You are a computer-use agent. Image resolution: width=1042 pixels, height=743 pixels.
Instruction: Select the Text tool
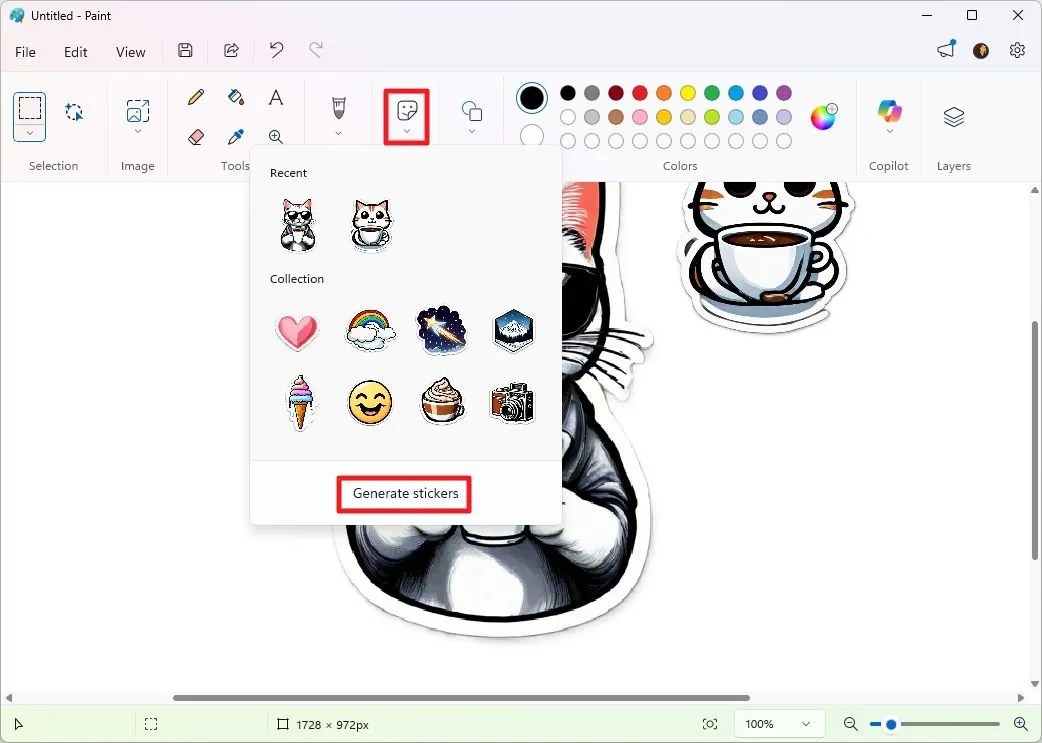coord(276,97)
